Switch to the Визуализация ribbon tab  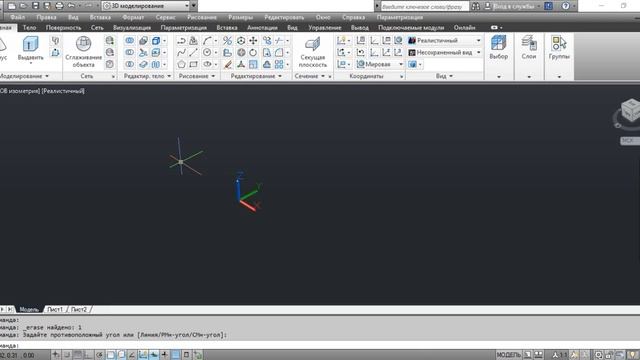point(132,28)
